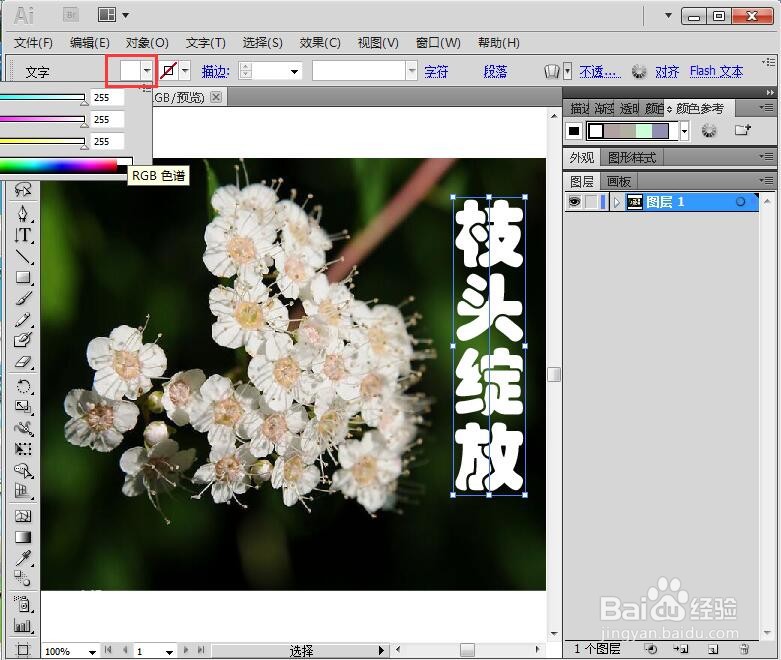Expand the 图层 1 disclosure triangle
Image resolution: width=781 pixels, height=660 pixels.
click(x=617, y=202)
